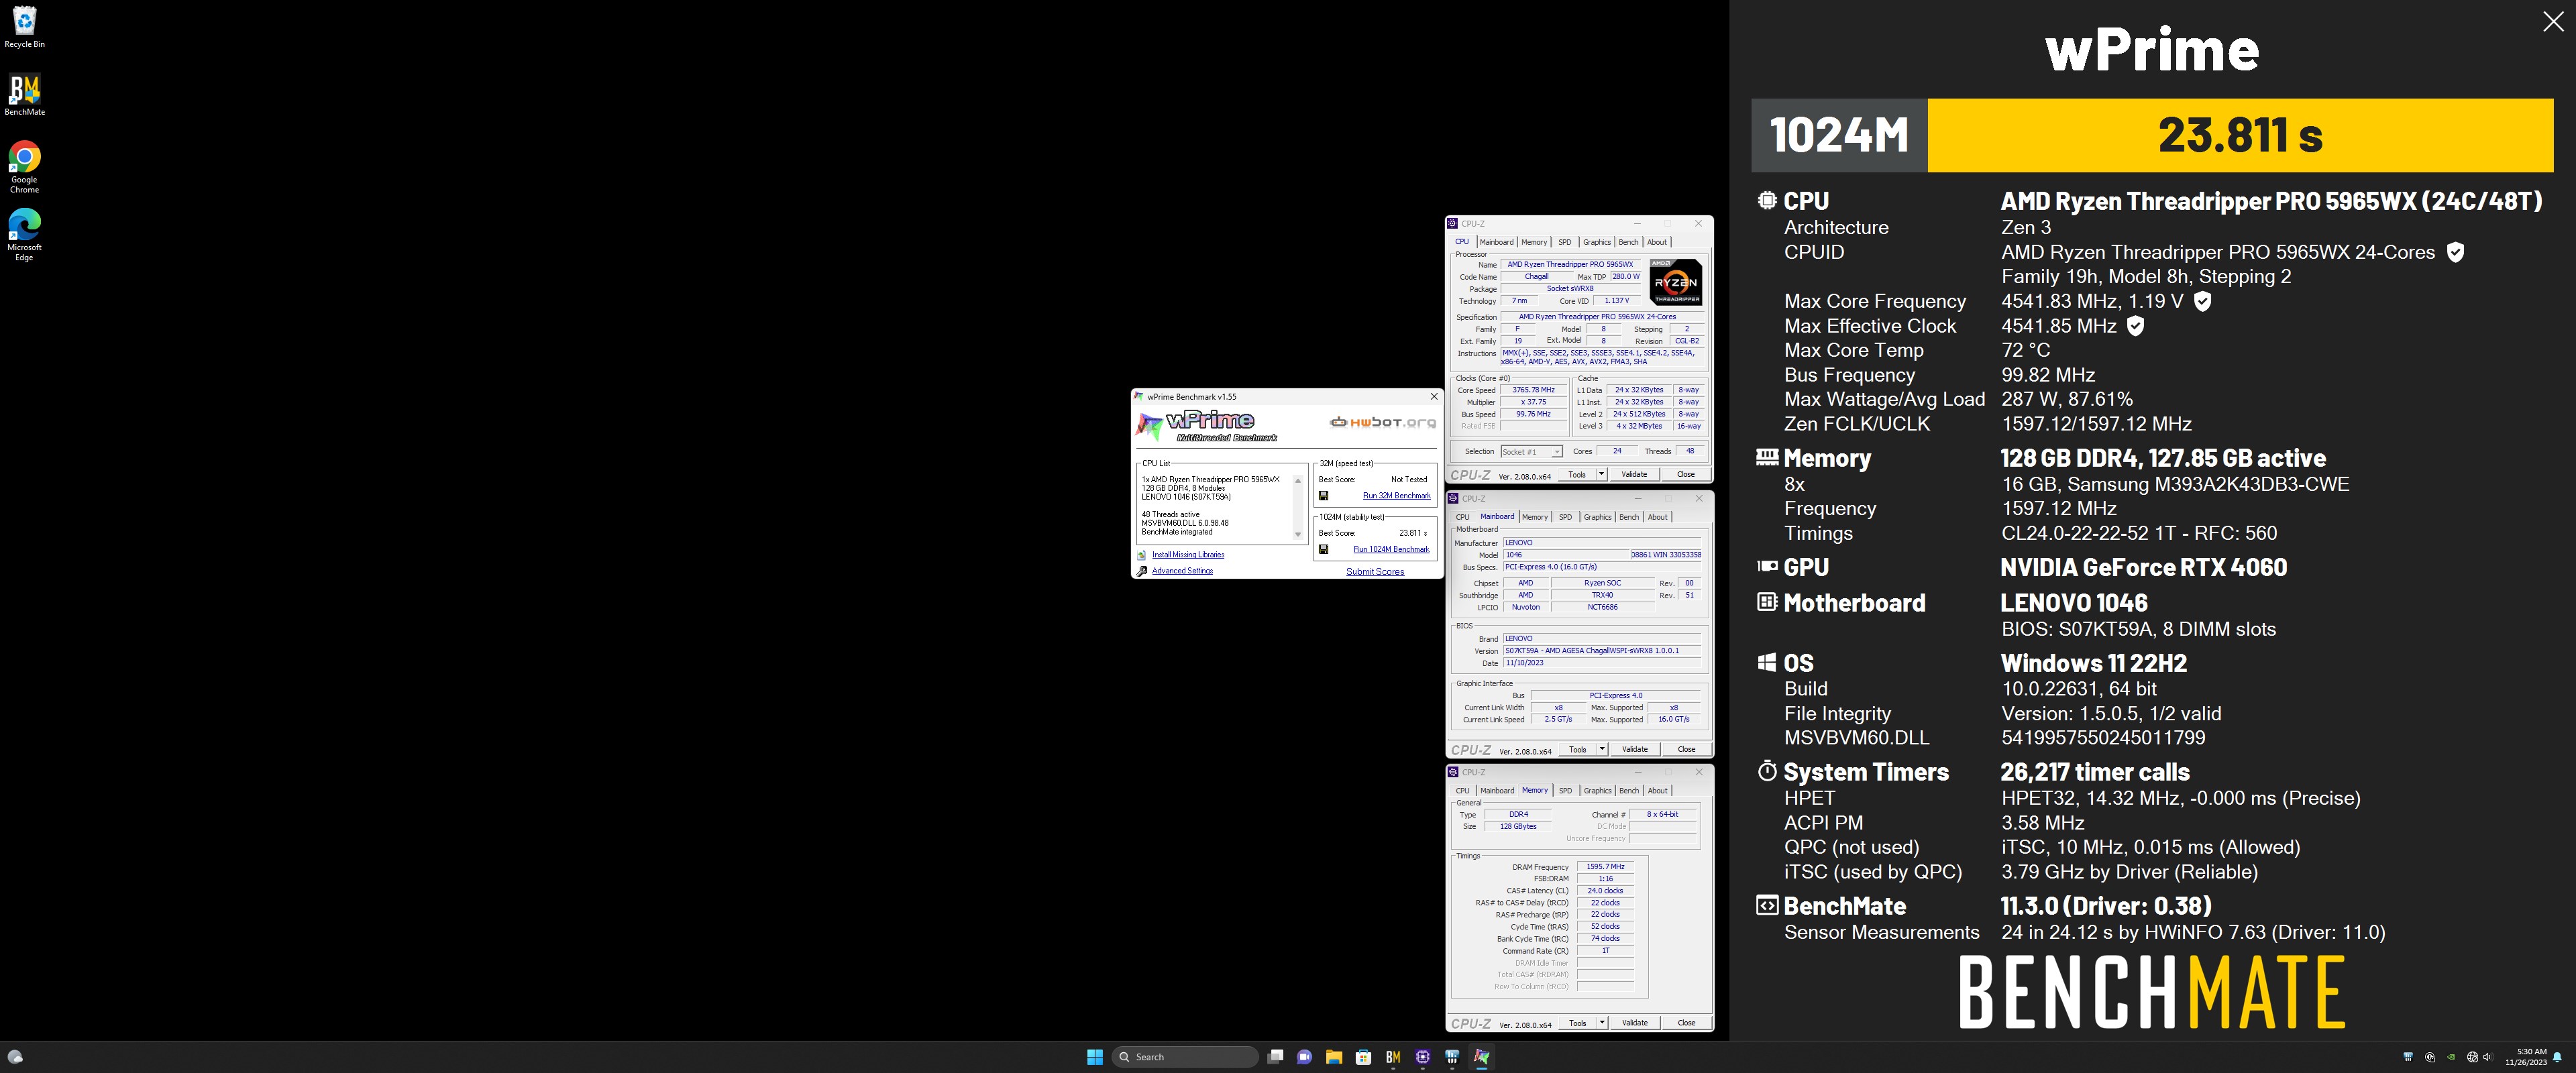Launch the Google Chrome desktop icon

pos(24,167)
